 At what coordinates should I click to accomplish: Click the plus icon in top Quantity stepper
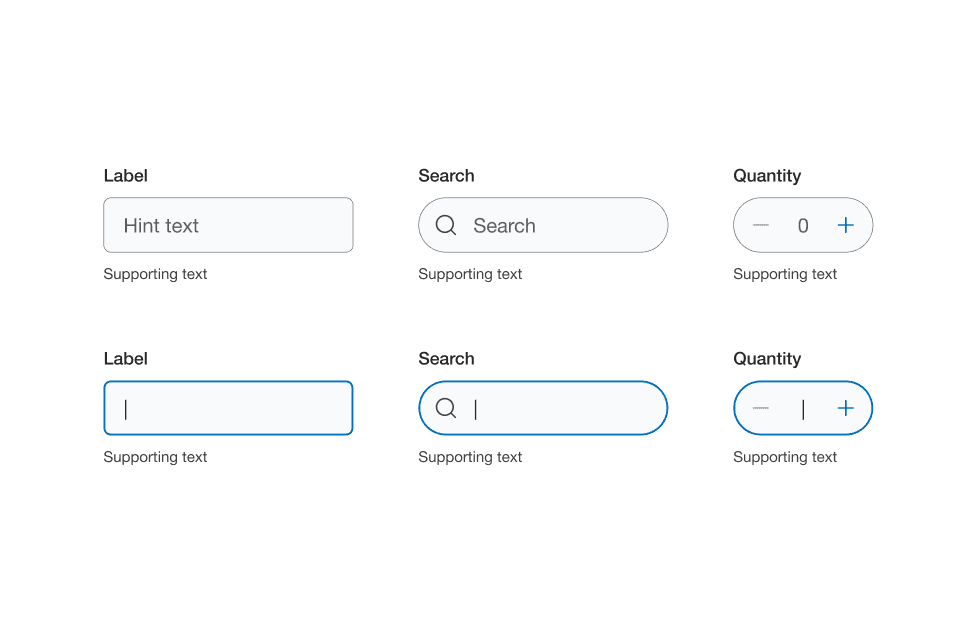845,225
